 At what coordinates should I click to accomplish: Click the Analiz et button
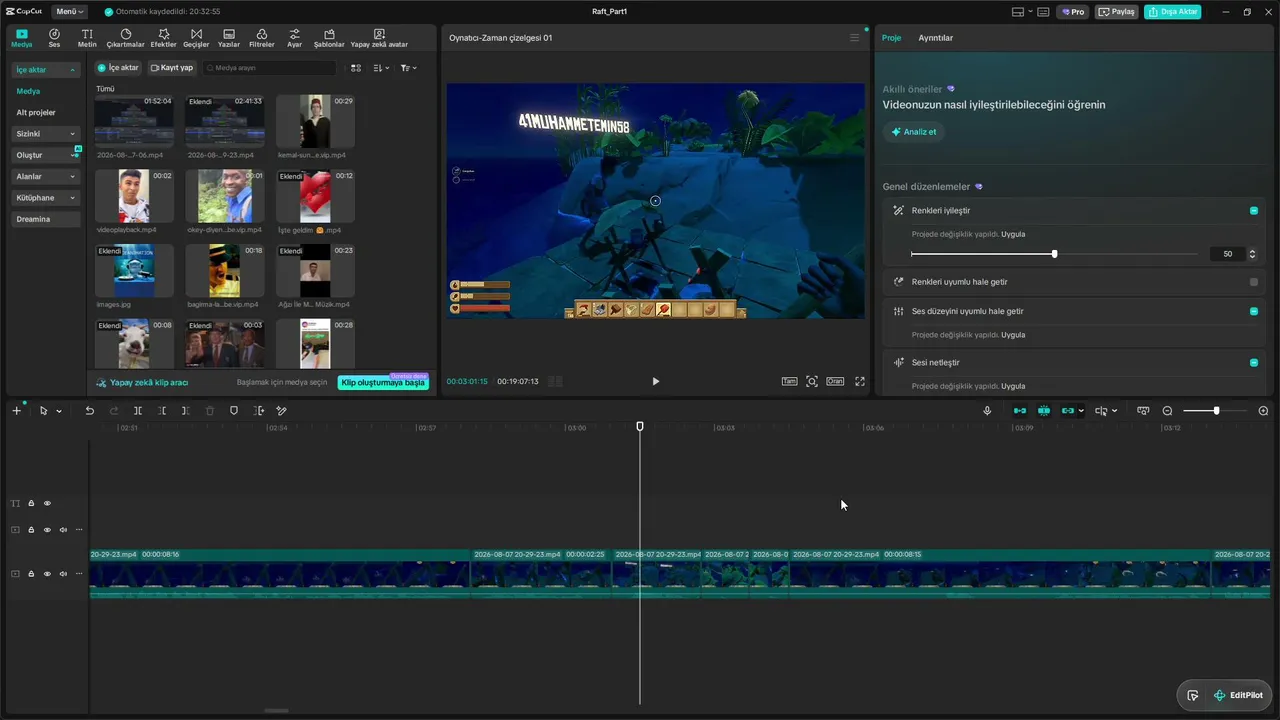pos(914,132)
